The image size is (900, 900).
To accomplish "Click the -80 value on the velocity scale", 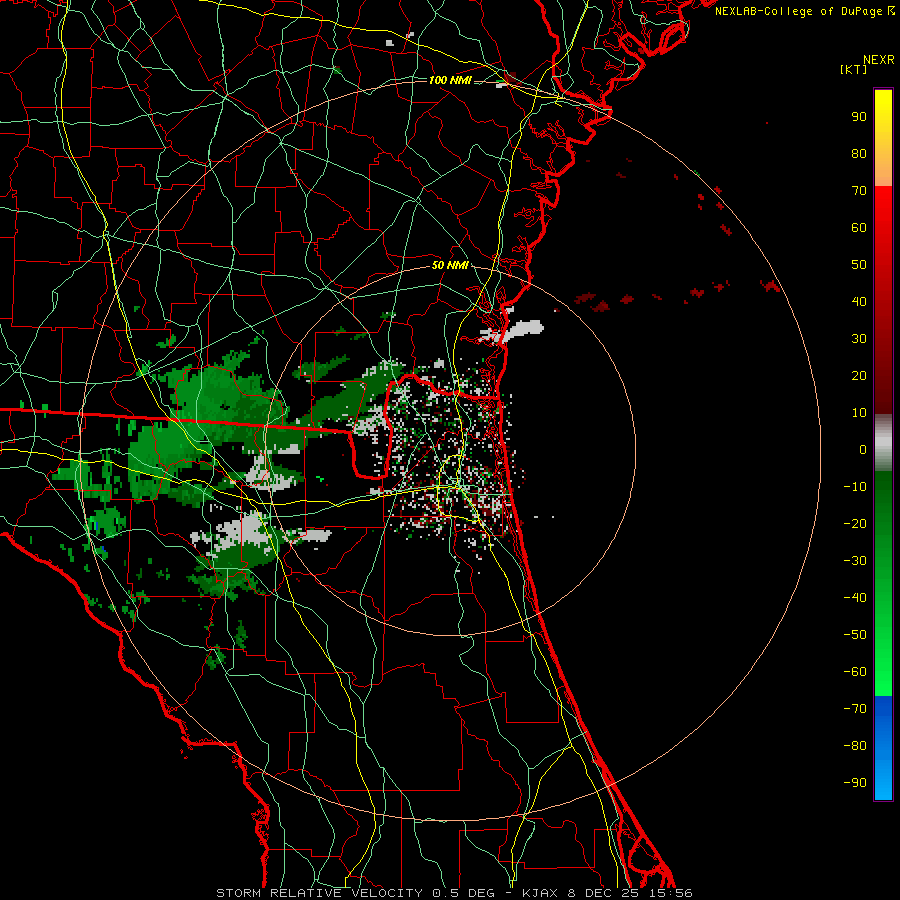I will click(855, 746).
